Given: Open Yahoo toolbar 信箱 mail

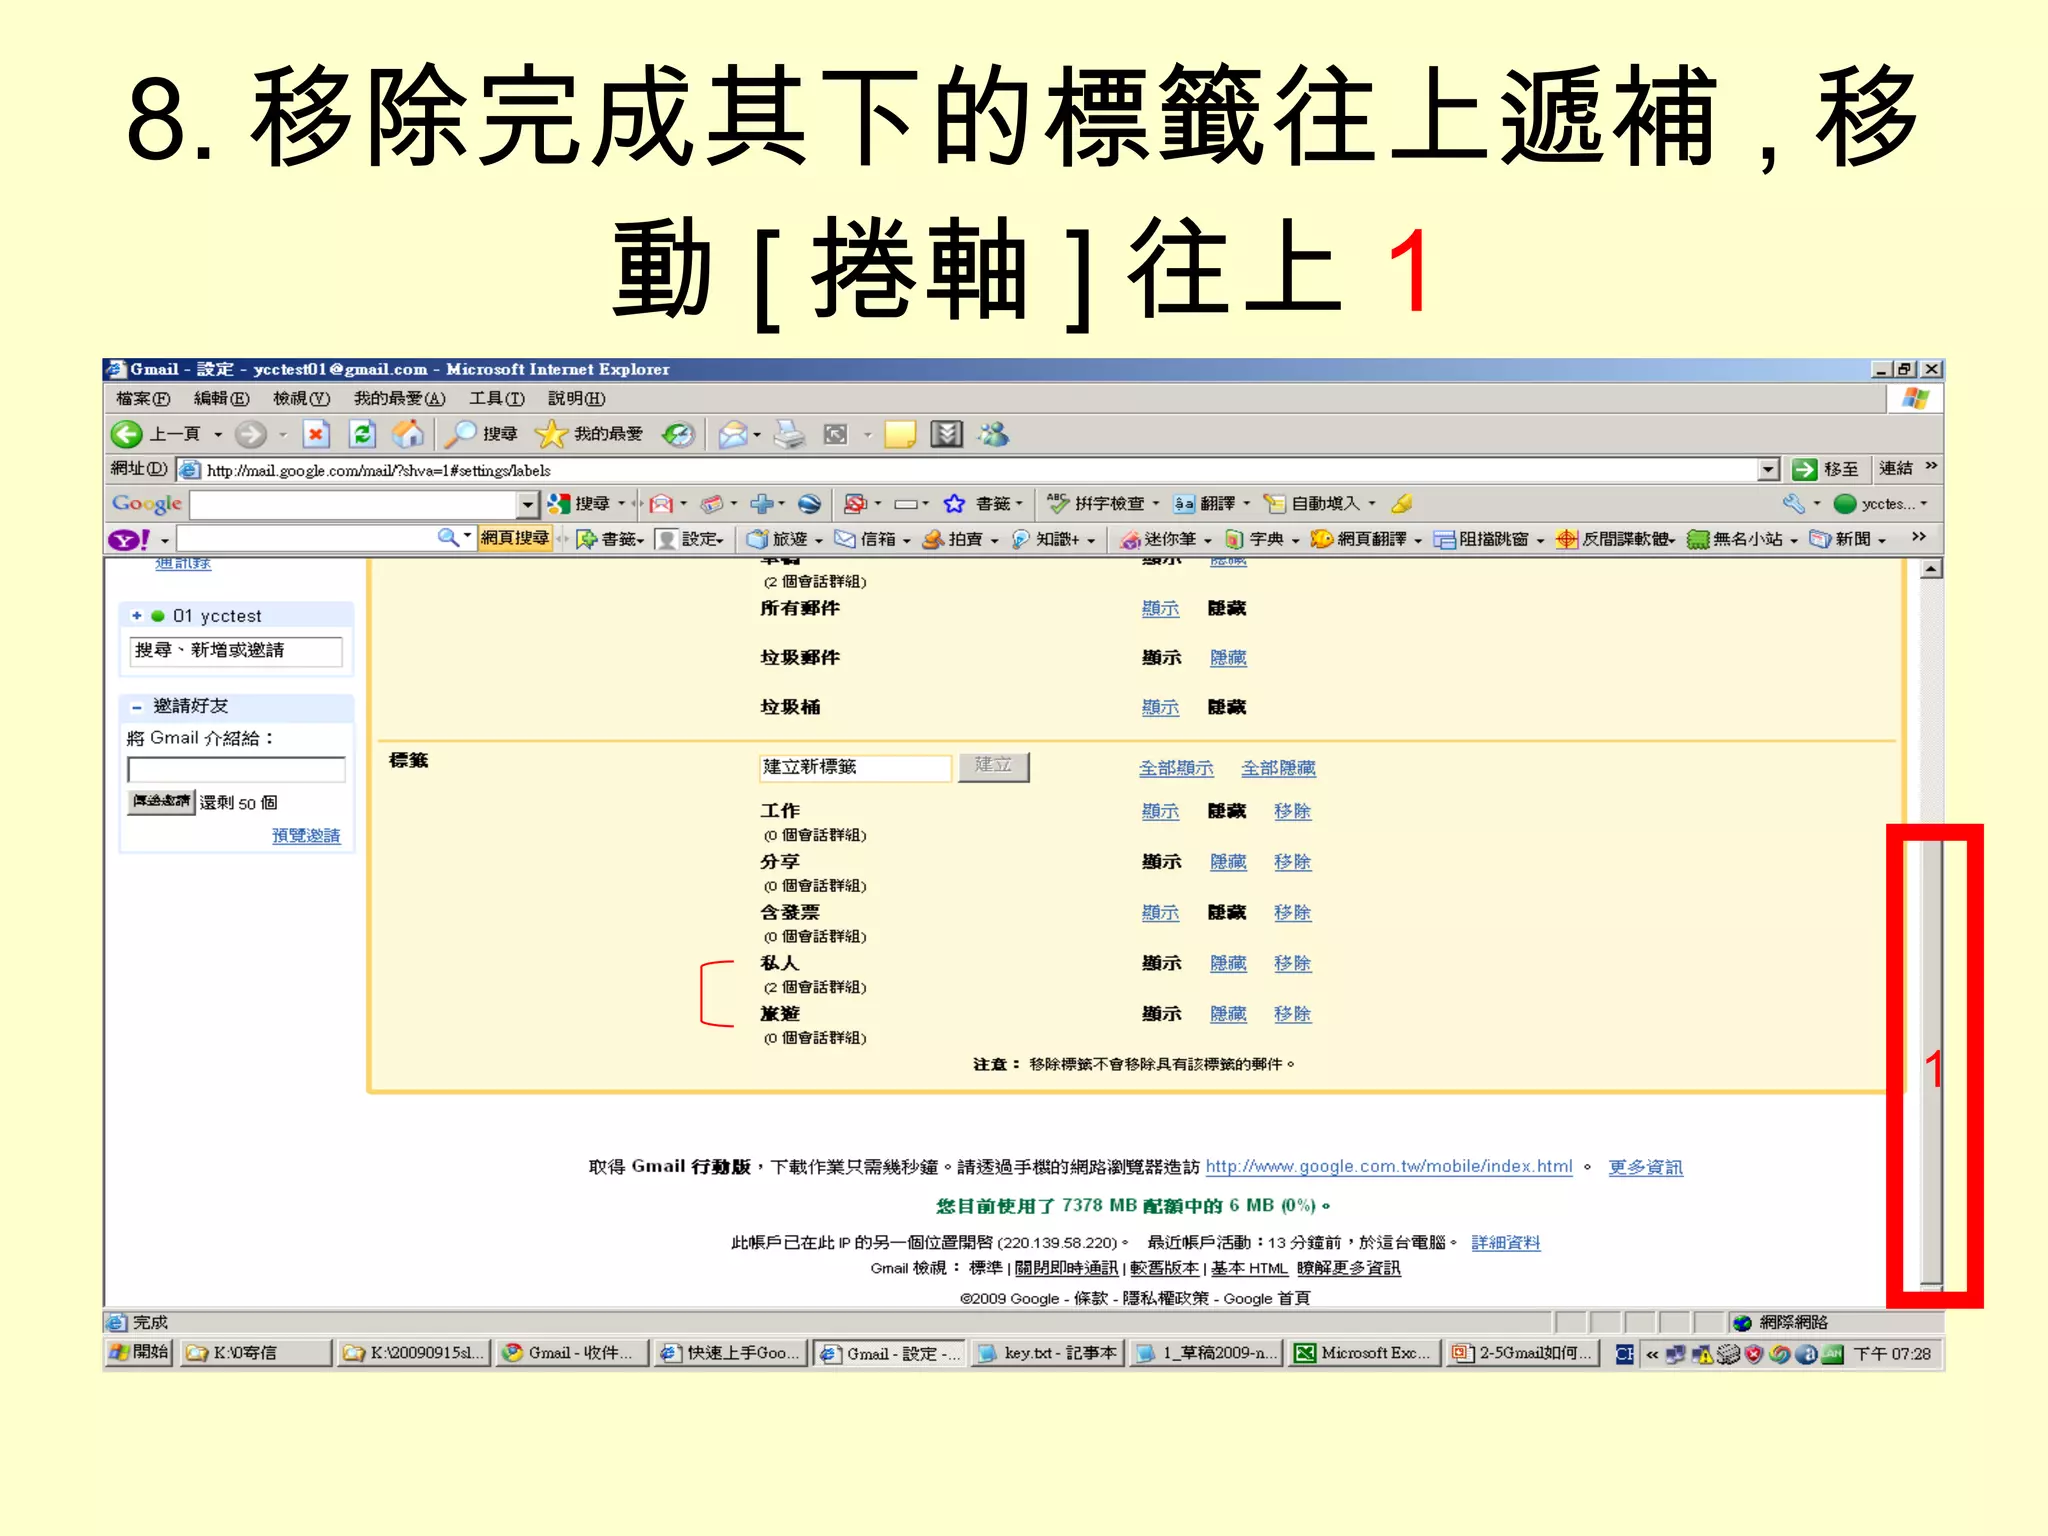Looking at the screenshot, I should point(866,539).
